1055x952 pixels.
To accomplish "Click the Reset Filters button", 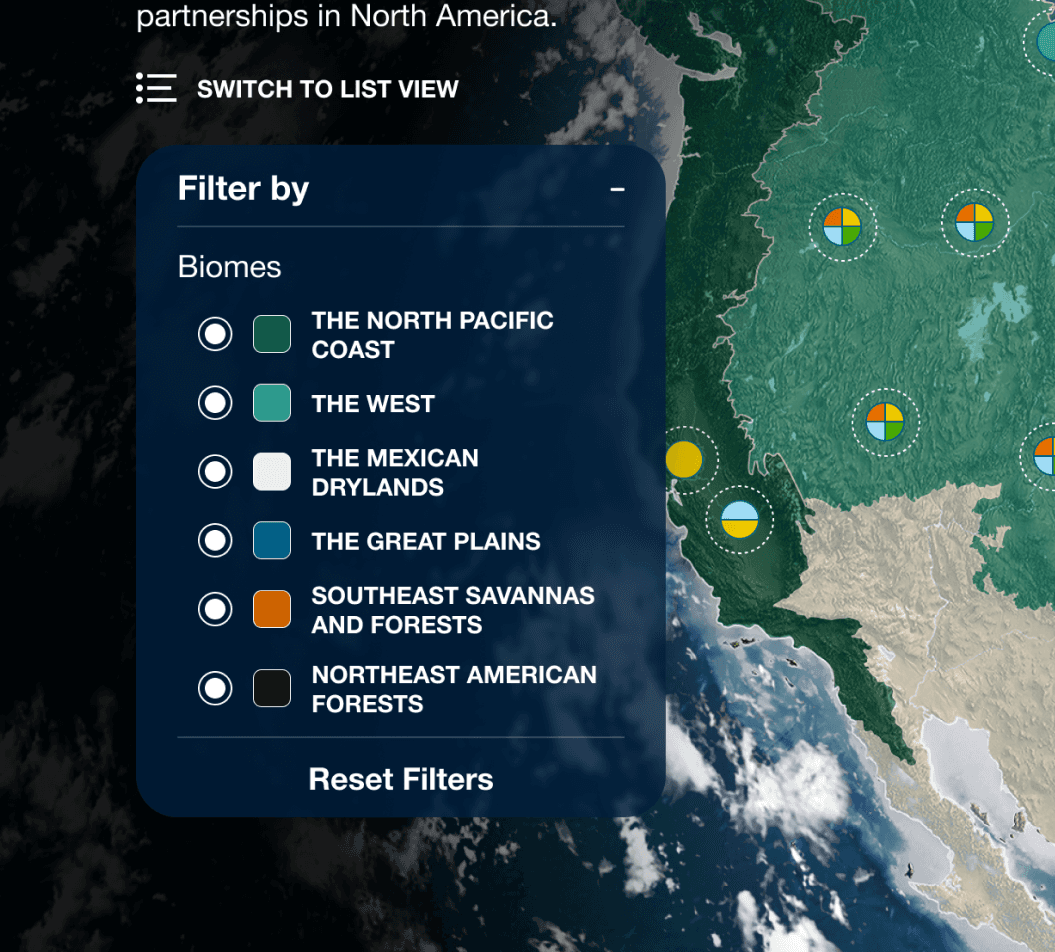I will pos(400,779).
